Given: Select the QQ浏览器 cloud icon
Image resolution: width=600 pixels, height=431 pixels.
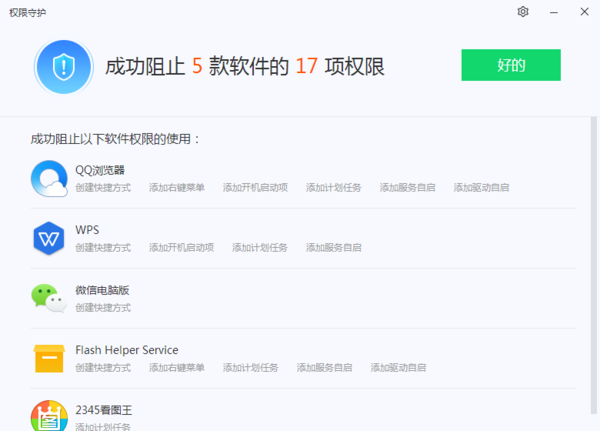Looking at the screenshot, I should click(49, 178).
